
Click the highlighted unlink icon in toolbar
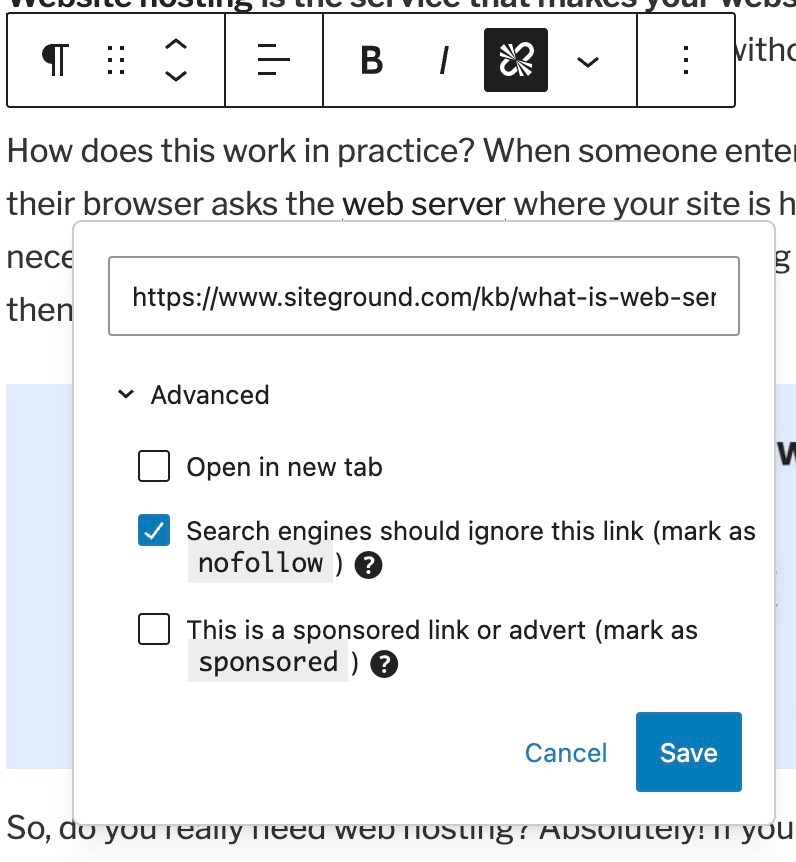pos(515,60)
